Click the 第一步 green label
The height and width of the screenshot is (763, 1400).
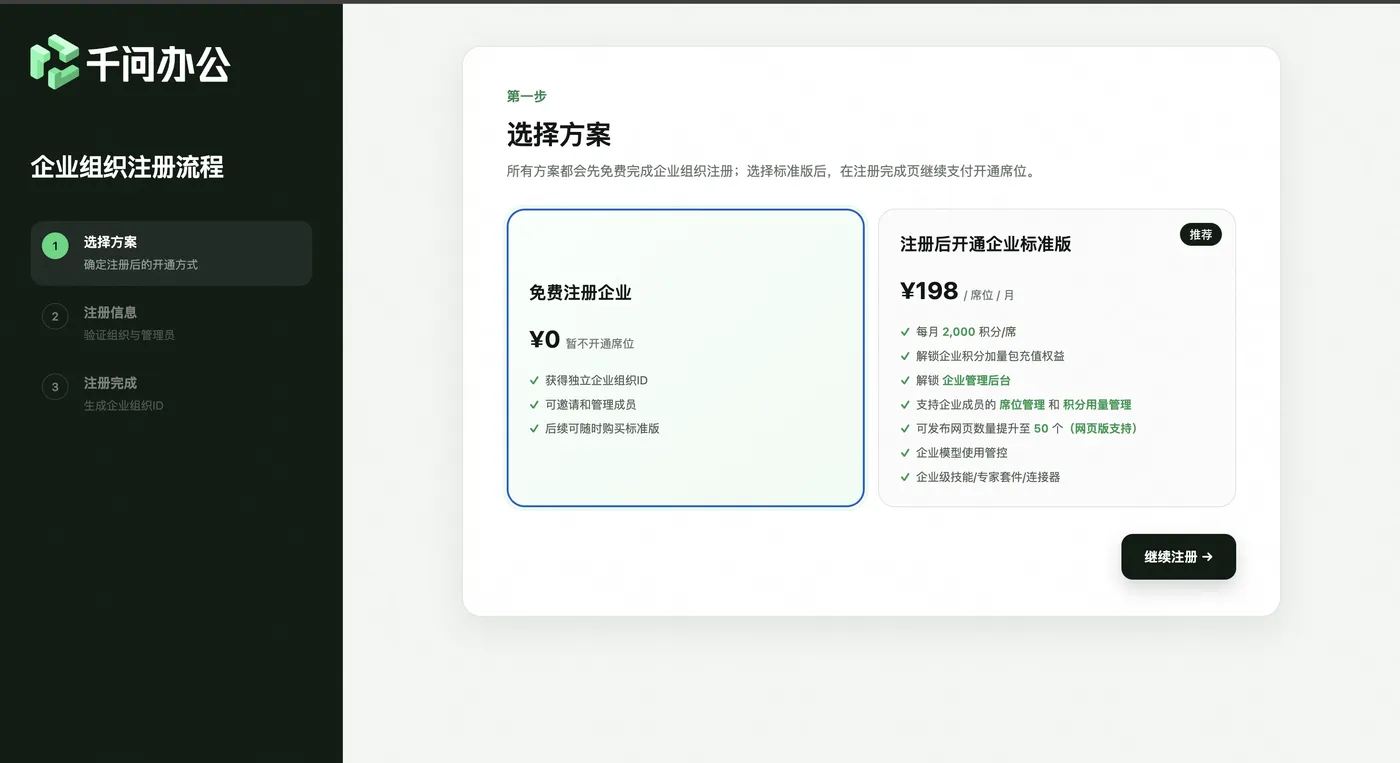point(527,96)
